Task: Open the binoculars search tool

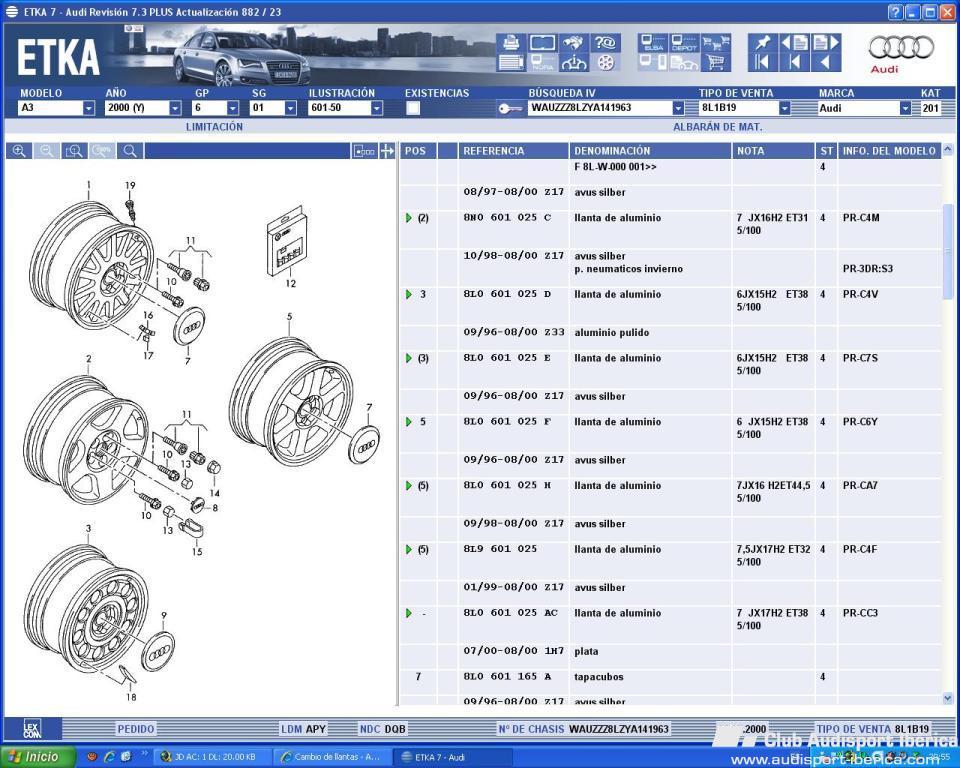Action: point(574,42)
